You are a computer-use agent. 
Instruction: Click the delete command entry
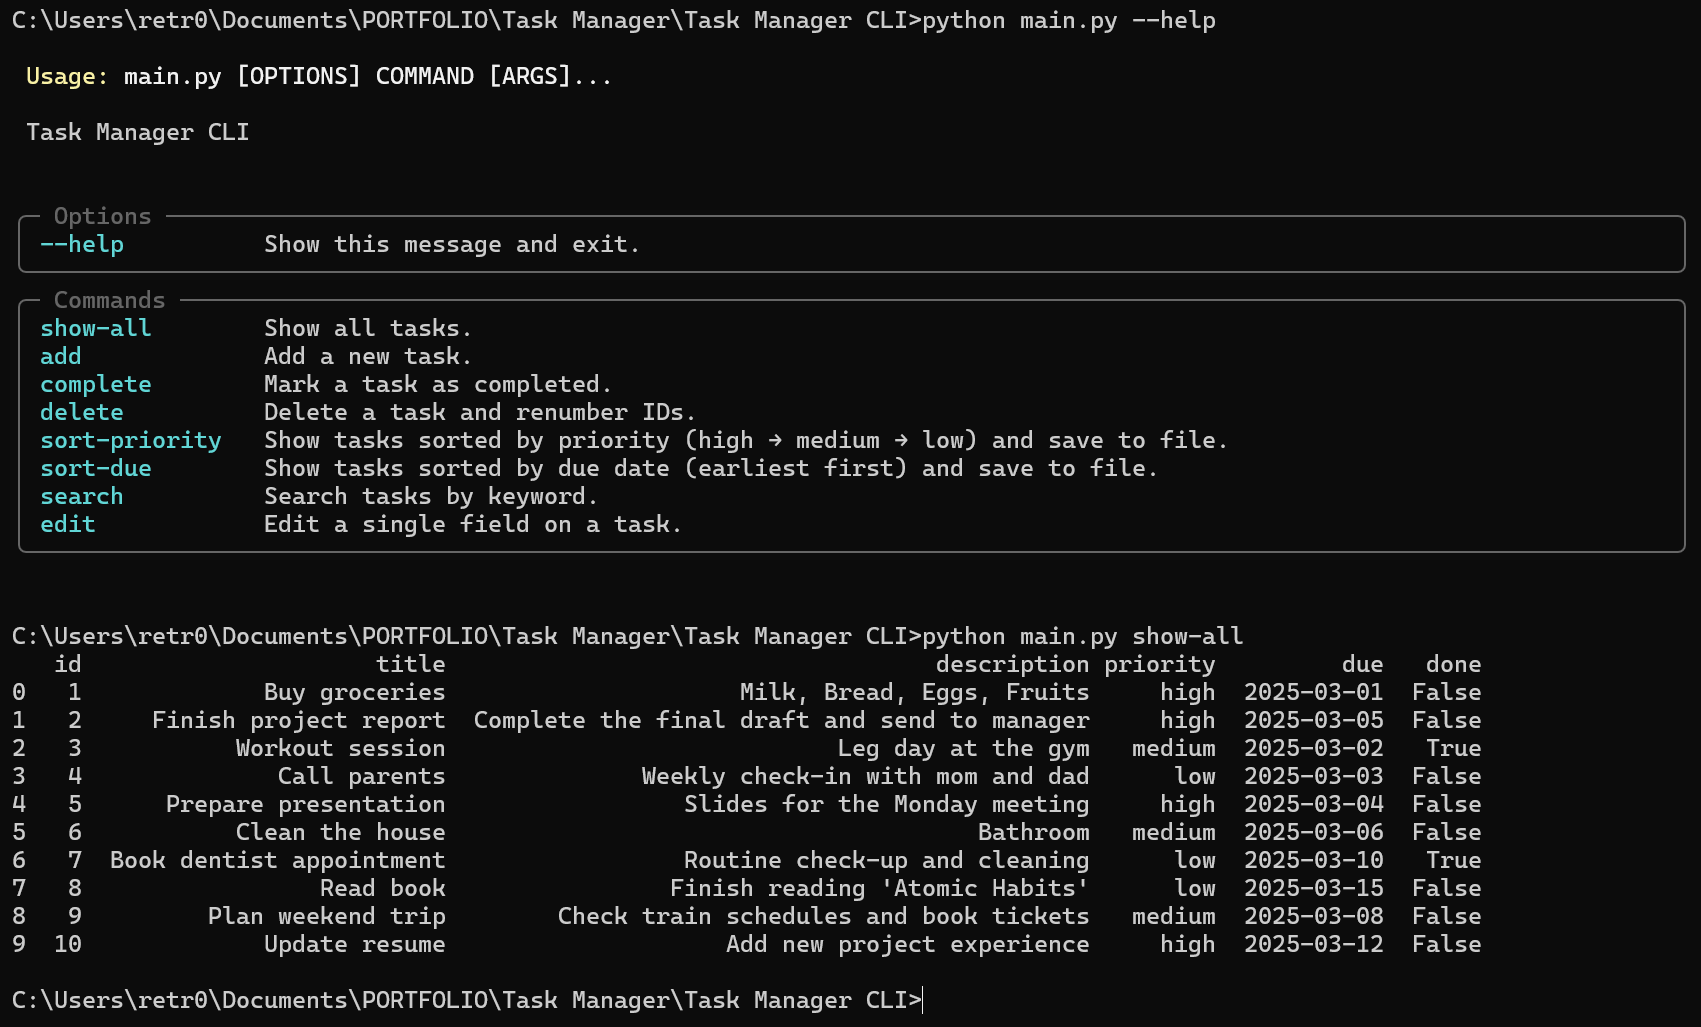pos(81,412)
